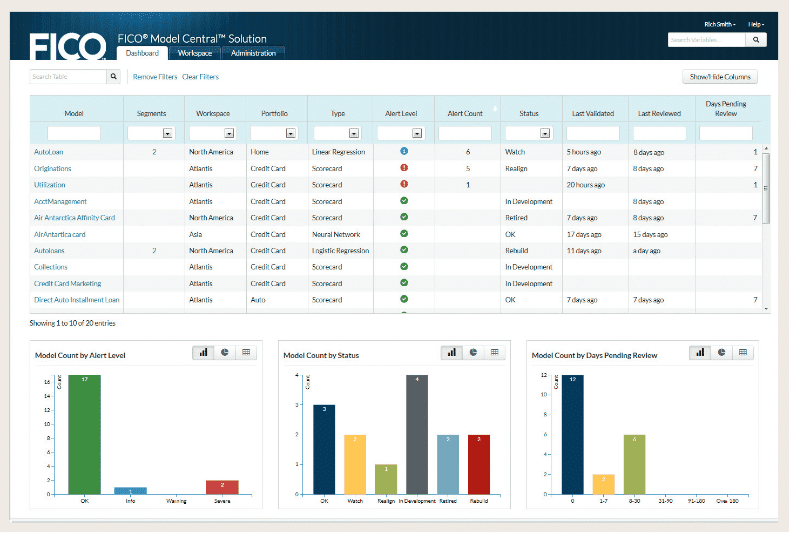The height and width of the screenshot is (542, 789).
Task: Click the Last Validated filter text box
Action: pyautogui.click(x=593, y=133)
